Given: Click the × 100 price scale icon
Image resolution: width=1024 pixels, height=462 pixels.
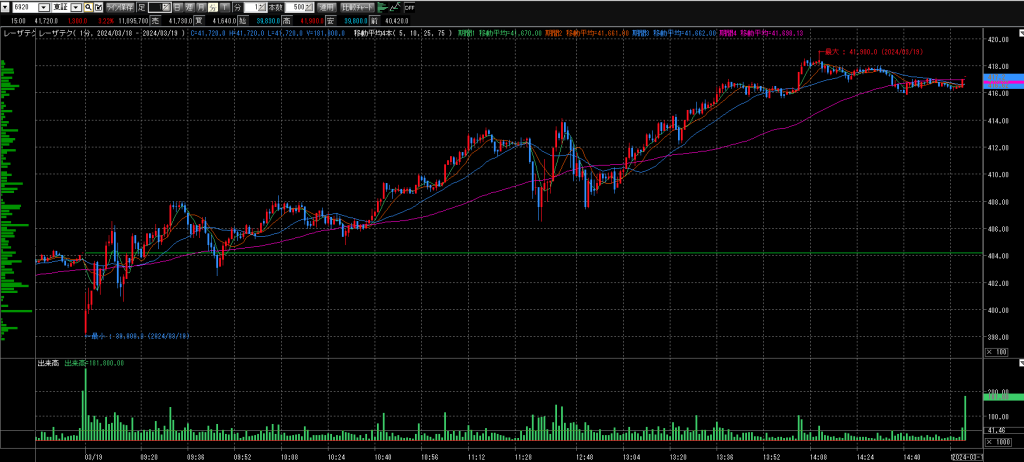Looking at the screenshot, I should [996, 352].
